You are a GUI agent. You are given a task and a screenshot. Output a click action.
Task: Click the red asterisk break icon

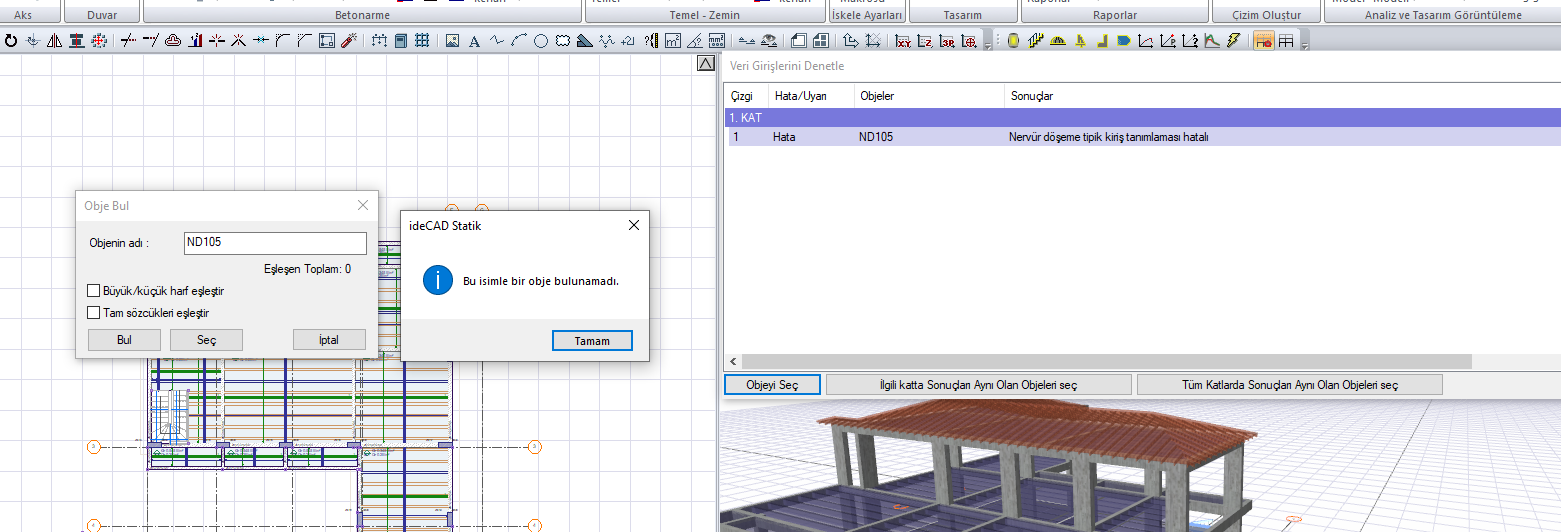(x=216, y=41)
